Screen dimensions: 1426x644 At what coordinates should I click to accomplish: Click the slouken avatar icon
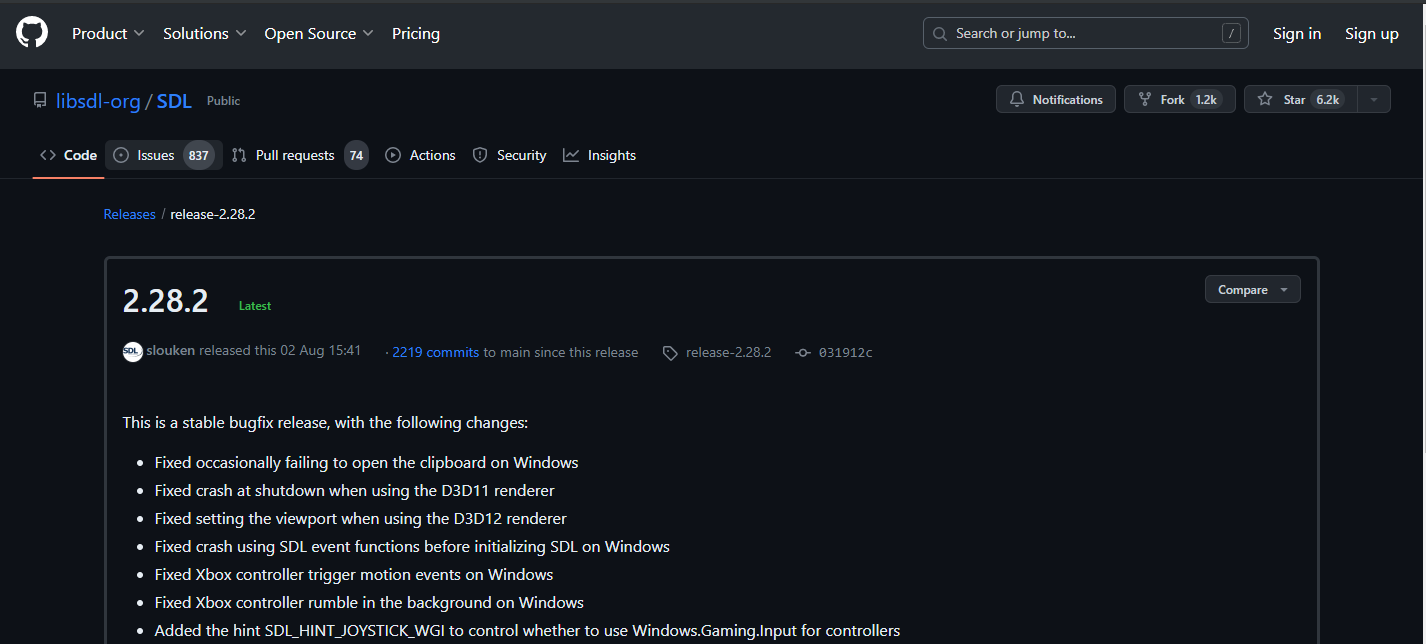(133, 352)
